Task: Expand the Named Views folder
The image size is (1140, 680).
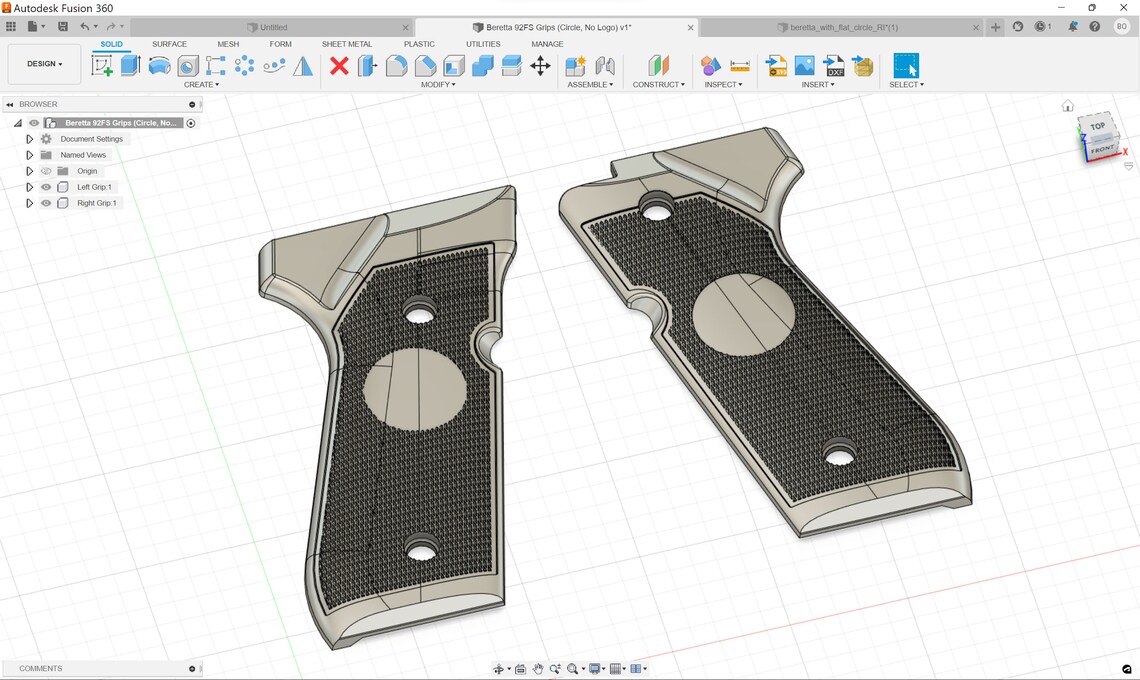Action: click(x=29, y=154)
